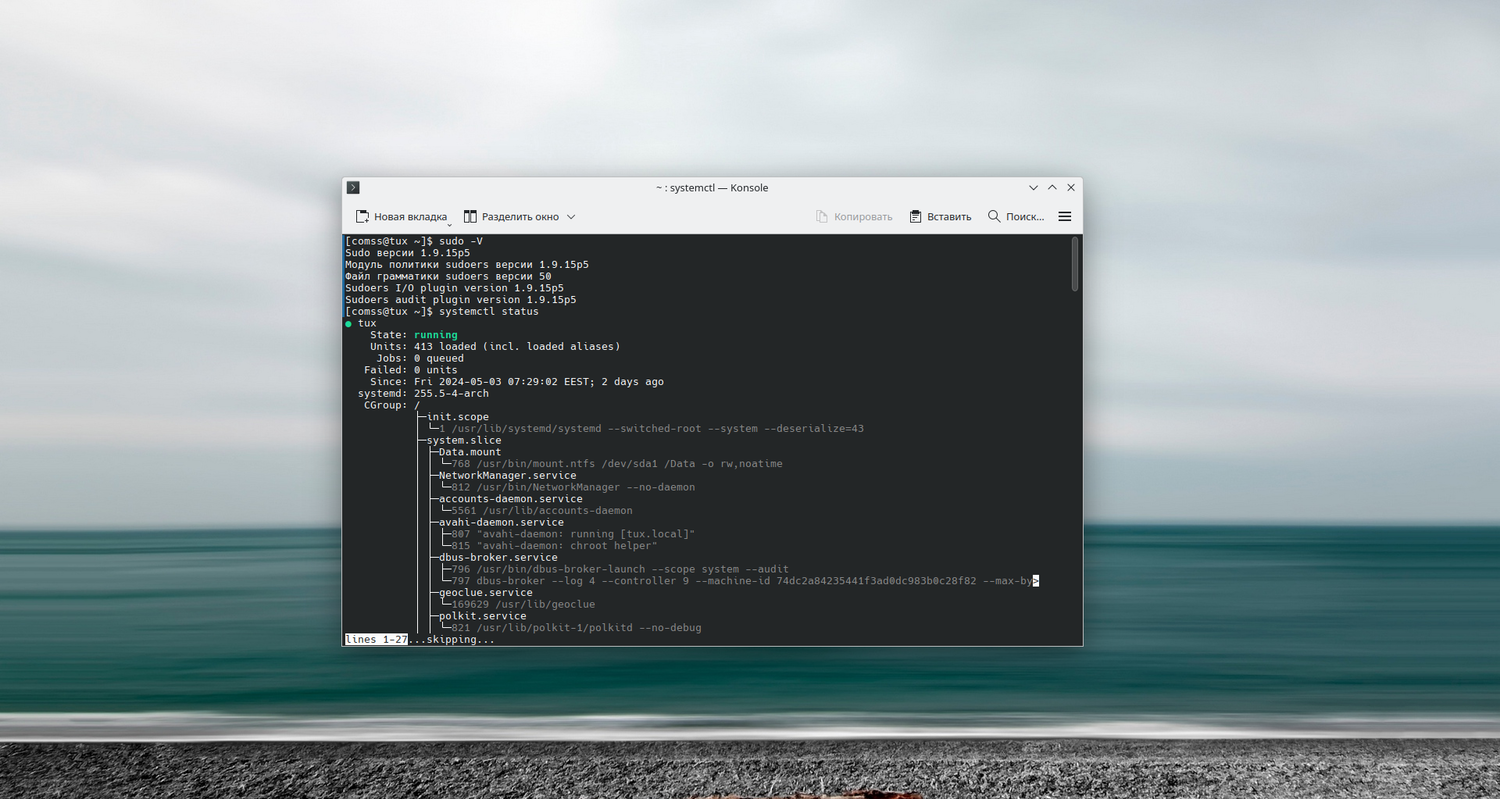Click the Konsole terminal icon in the title bar
The image size is (1500, 799).
pyautogui.click(x=353, y=187)
